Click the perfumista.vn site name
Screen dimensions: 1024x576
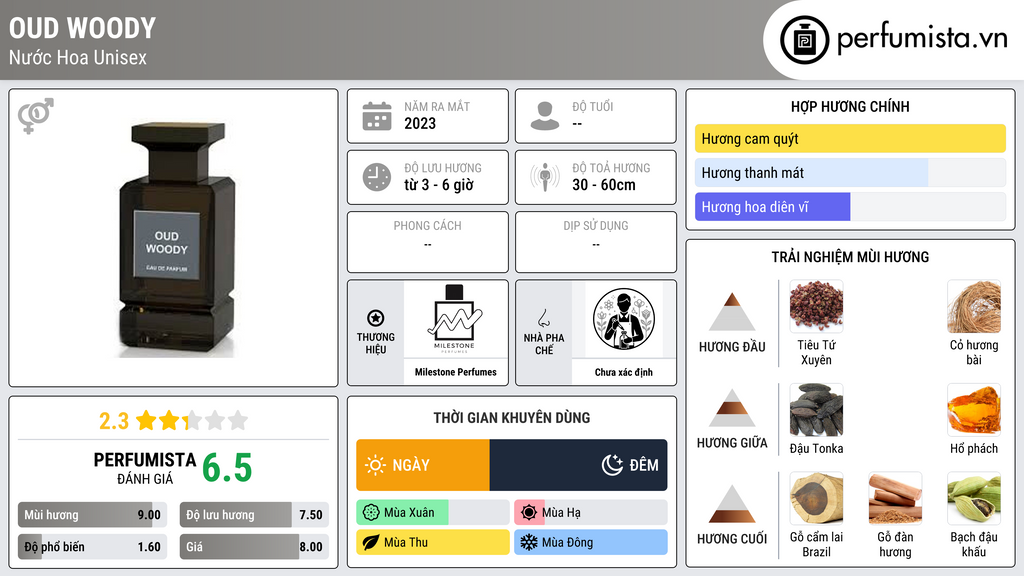[x=922, y=39]
